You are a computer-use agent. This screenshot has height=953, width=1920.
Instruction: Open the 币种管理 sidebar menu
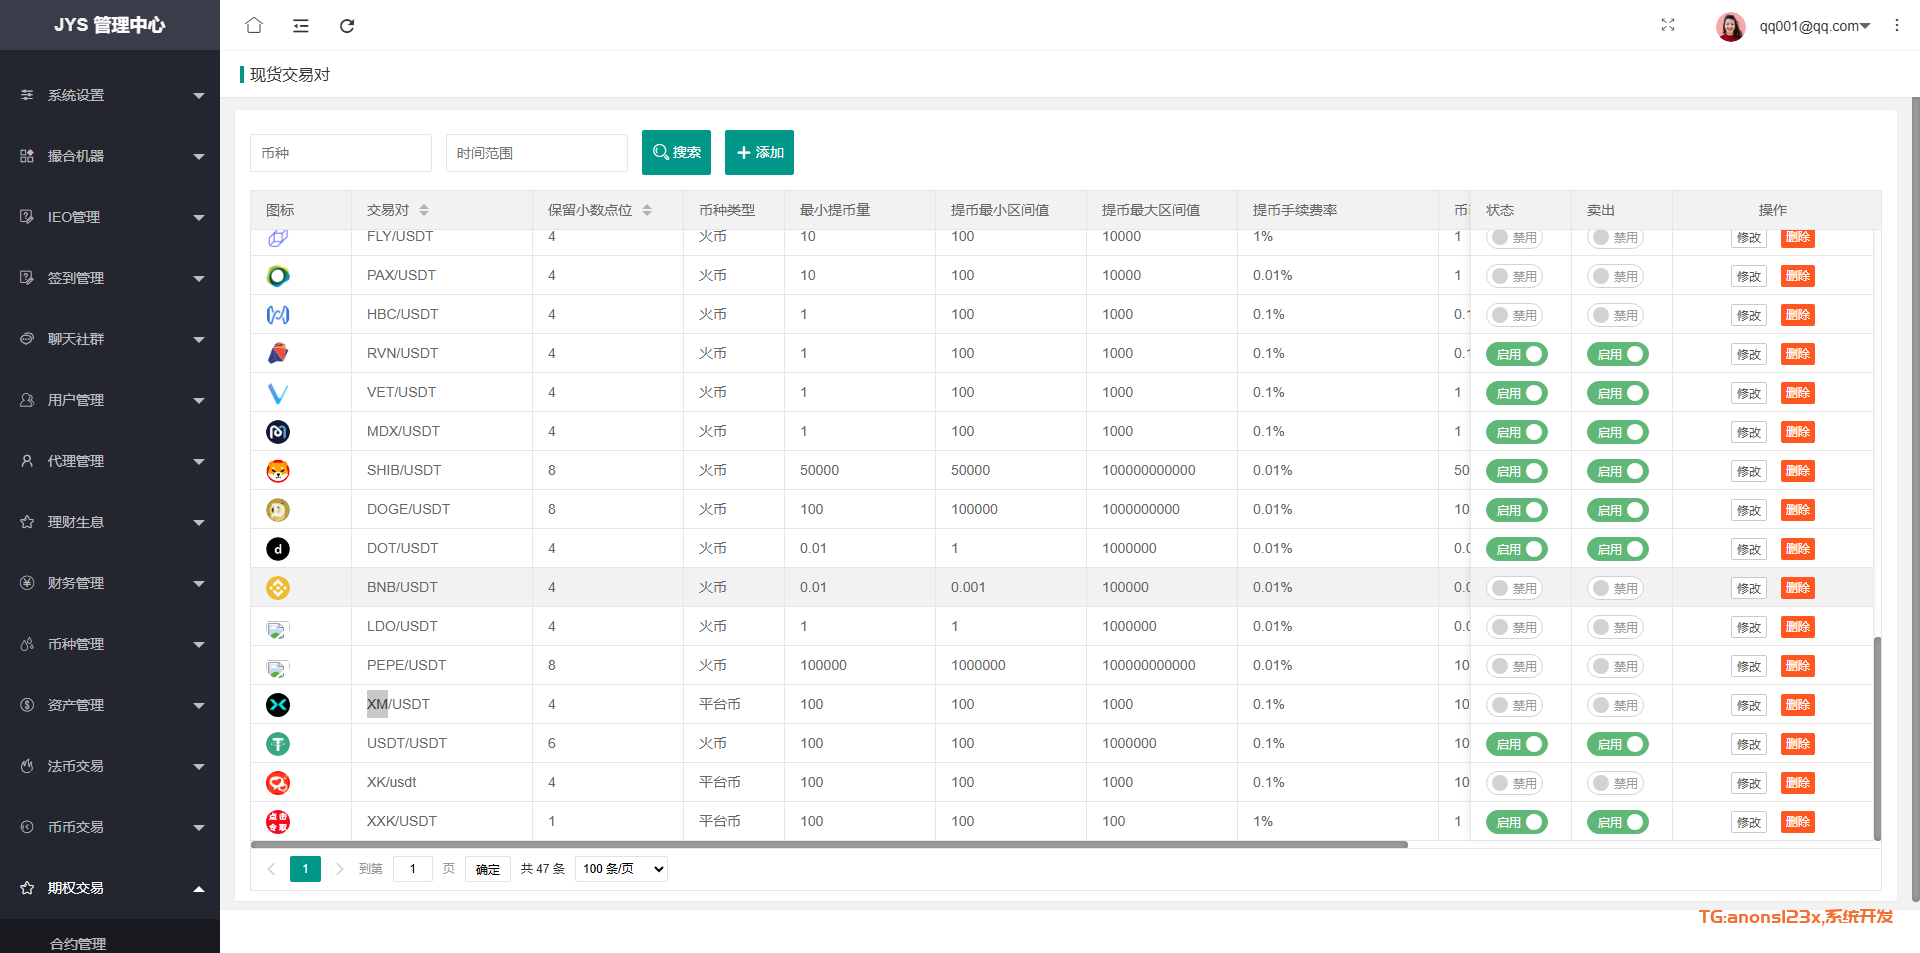110,644
